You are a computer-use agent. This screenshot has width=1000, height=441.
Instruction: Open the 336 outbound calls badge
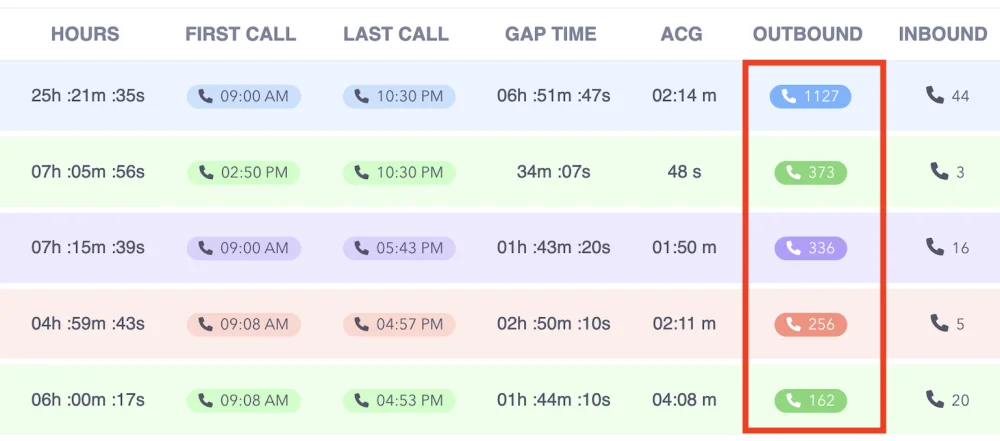[809, 248]
